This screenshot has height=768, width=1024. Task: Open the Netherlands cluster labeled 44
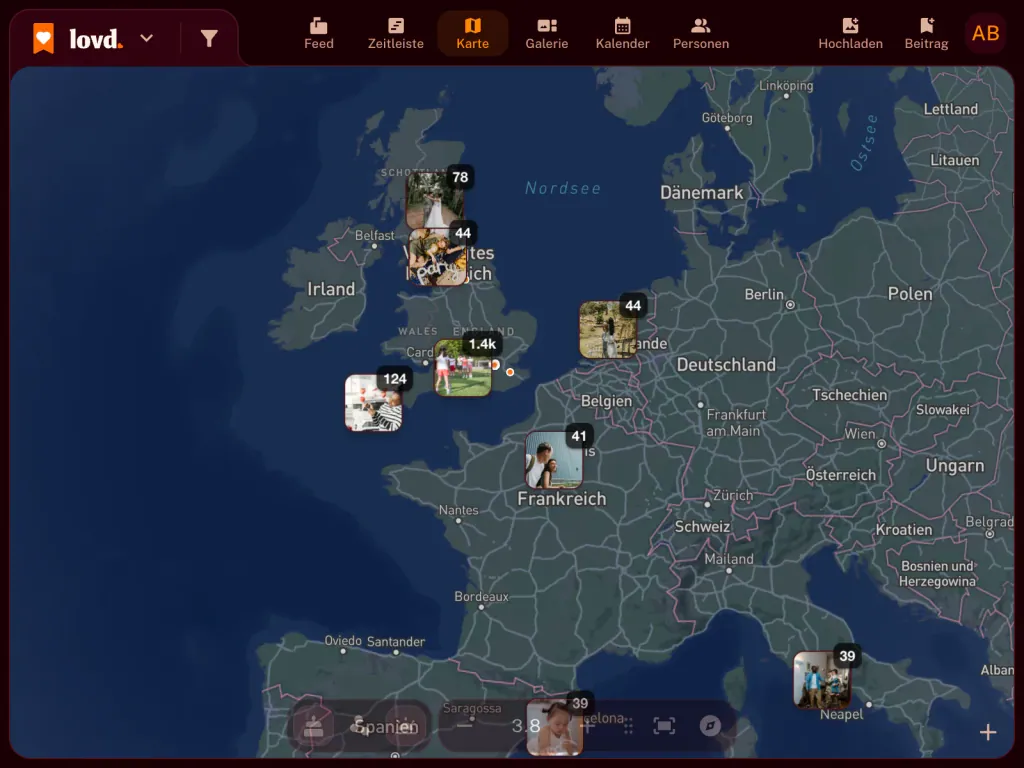608,330
